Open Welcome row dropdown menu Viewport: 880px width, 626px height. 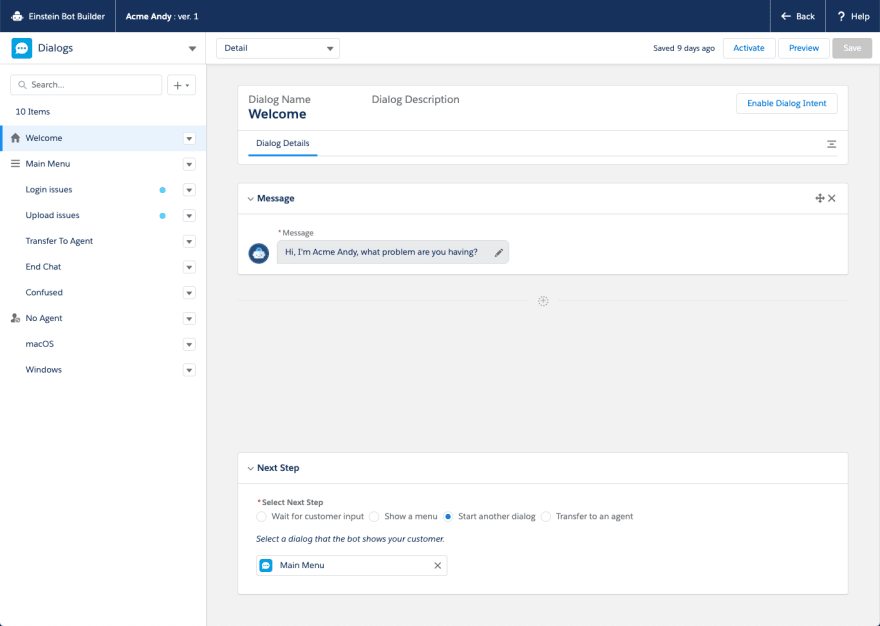[189, 139]
